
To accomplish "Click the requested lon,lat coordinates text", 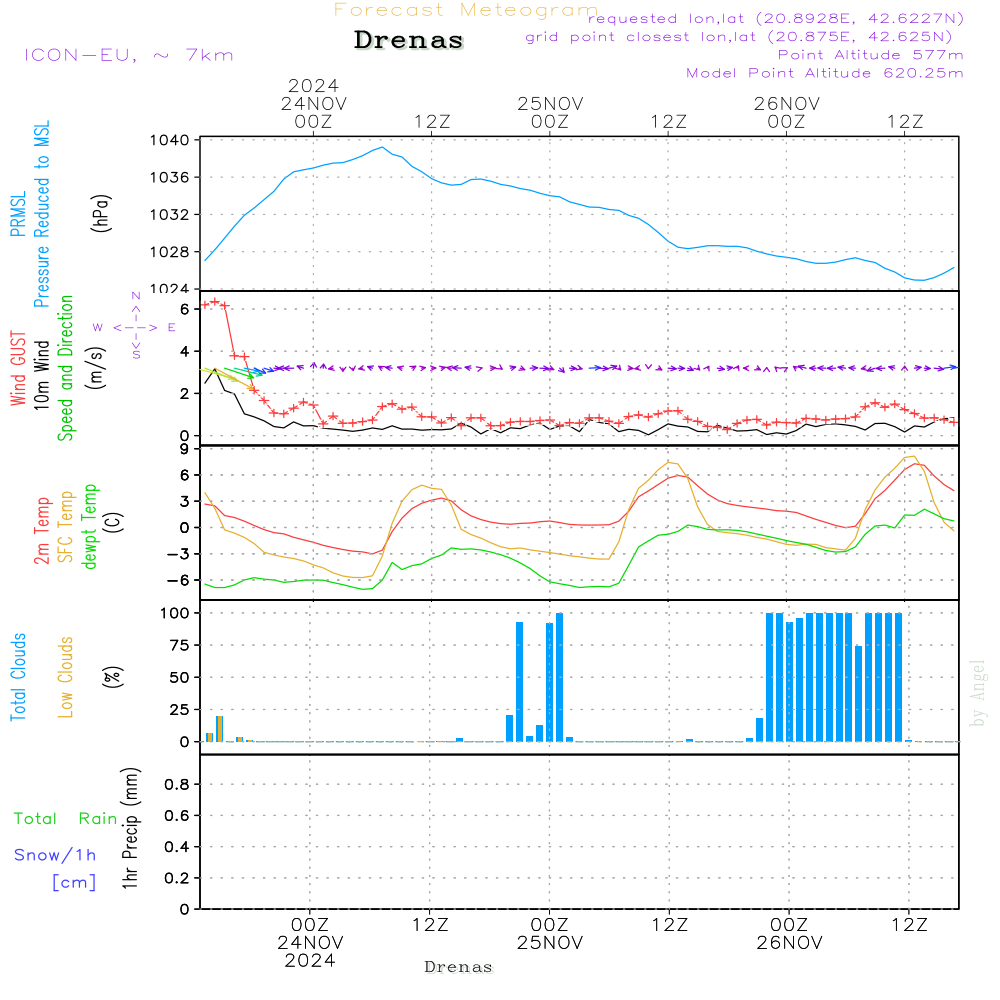I will [775, 19].
